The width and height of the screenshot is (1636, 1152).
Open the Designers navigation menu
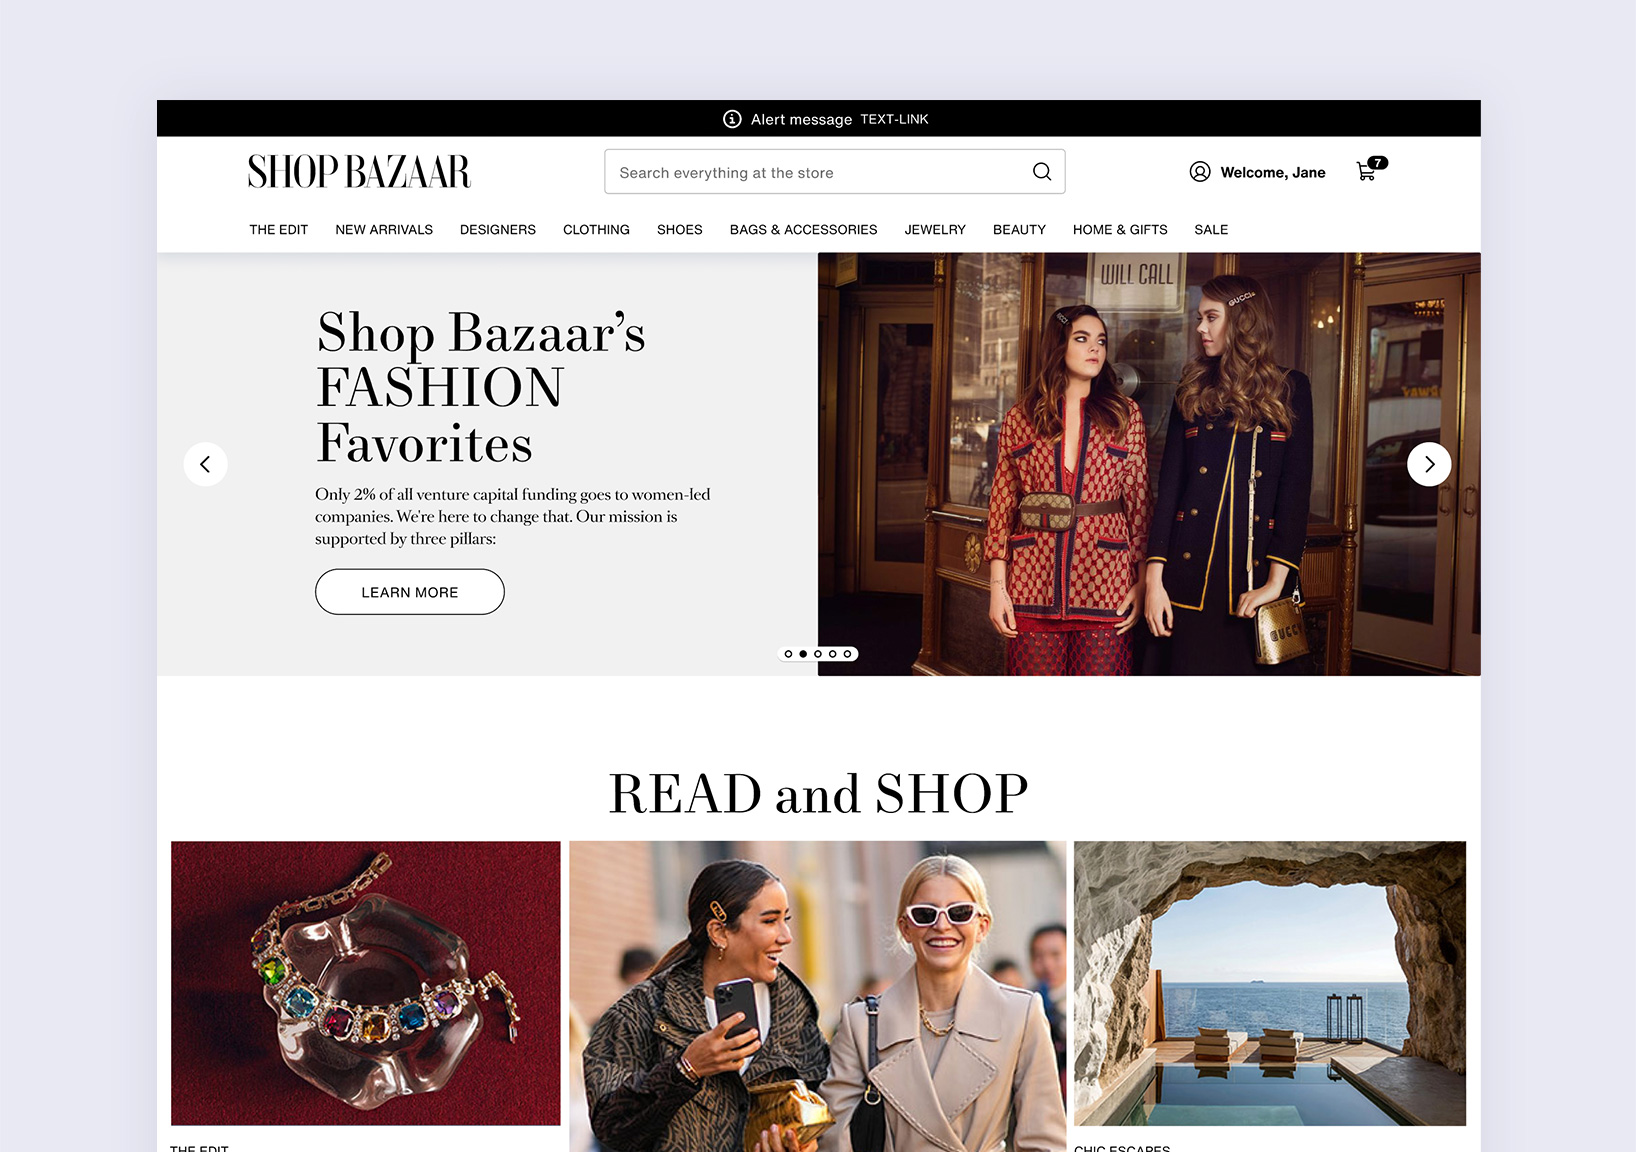497,230
